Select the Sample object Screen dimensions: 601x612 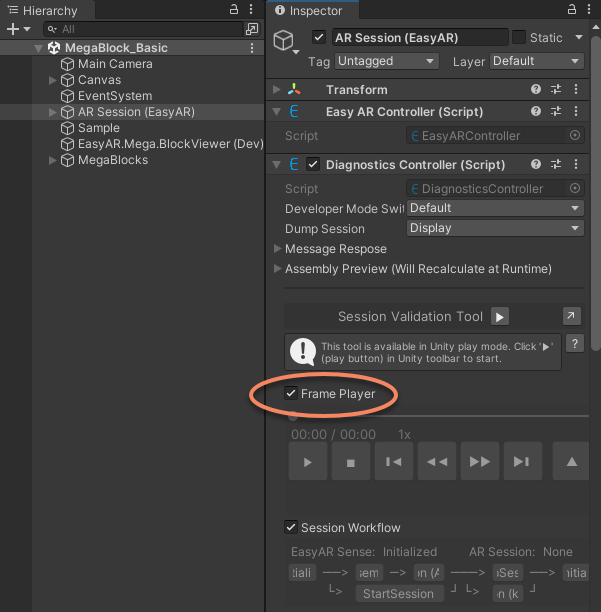[x=99, y=128]
